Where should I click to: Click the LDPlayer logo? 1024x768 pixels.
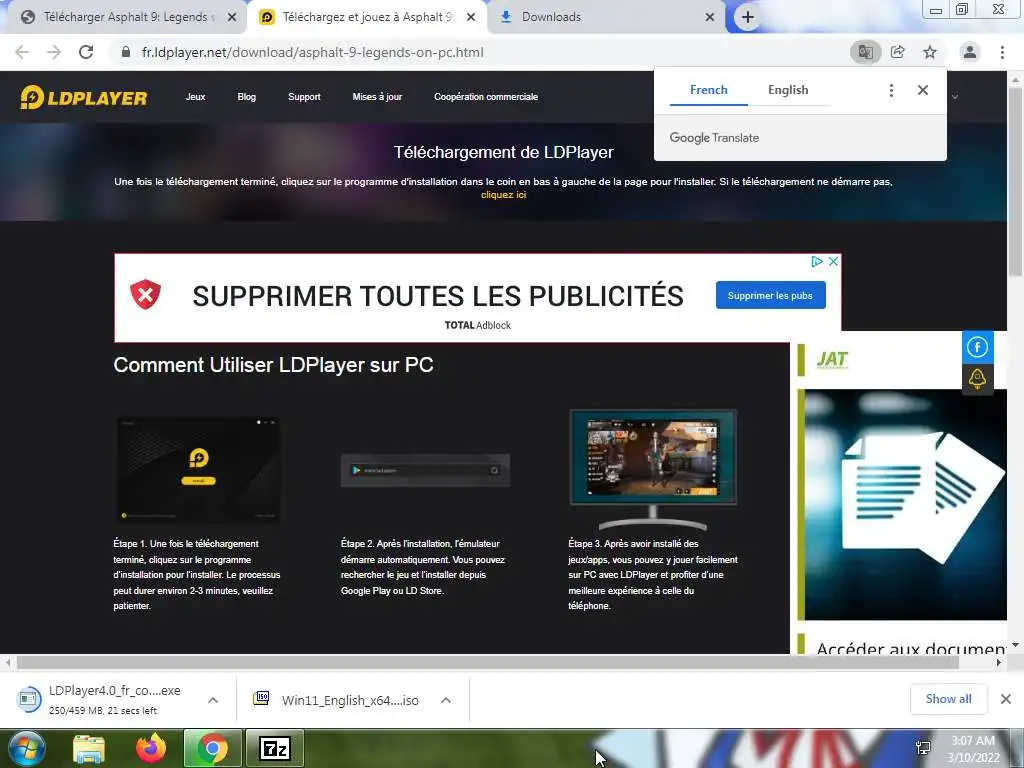84,97
